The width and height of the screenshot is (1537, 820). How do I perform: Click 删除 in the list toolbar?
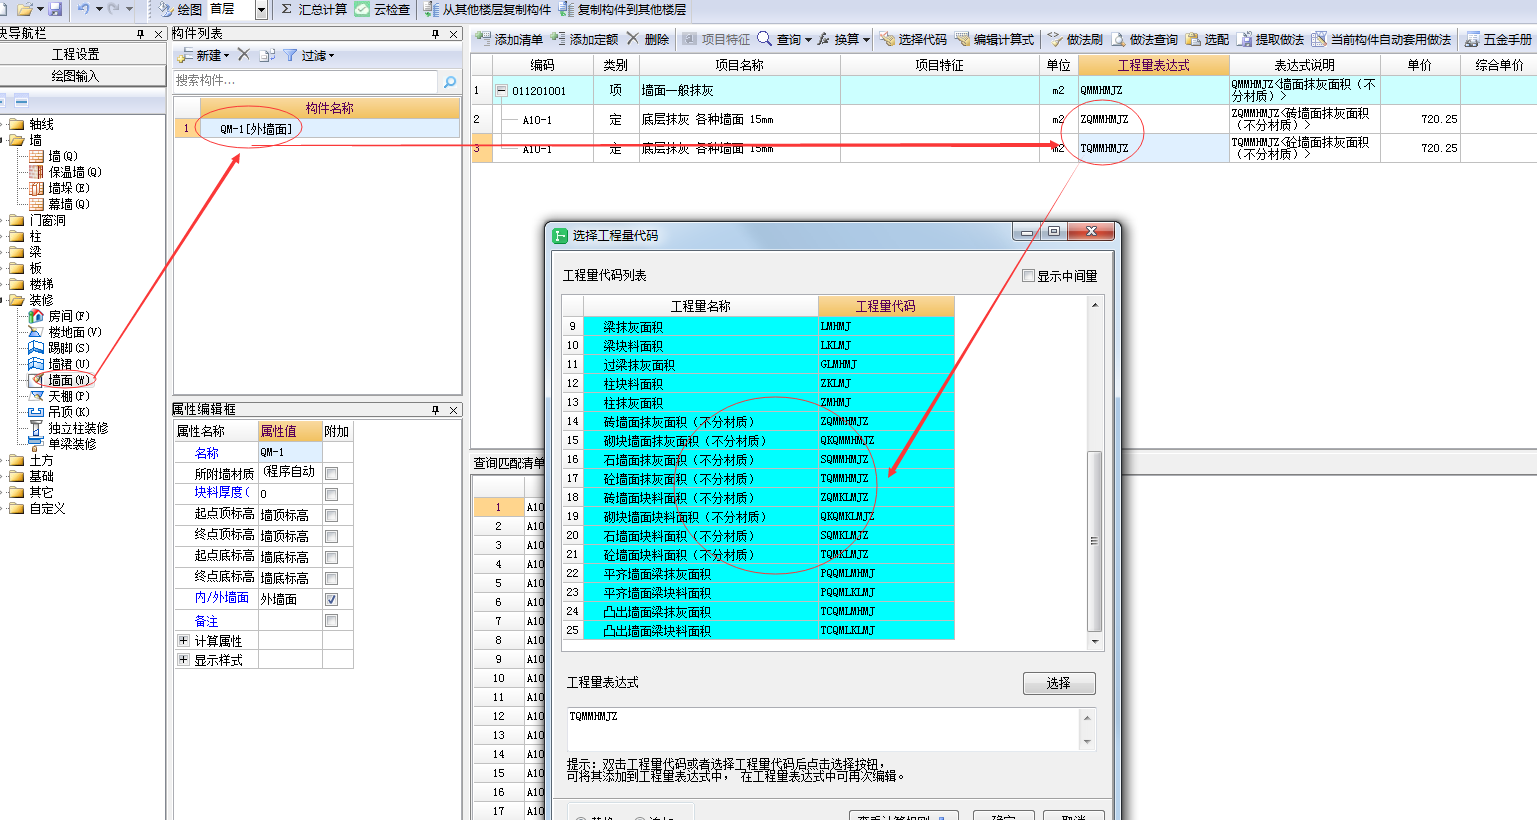pyautogui.click(x=648, y=39)
